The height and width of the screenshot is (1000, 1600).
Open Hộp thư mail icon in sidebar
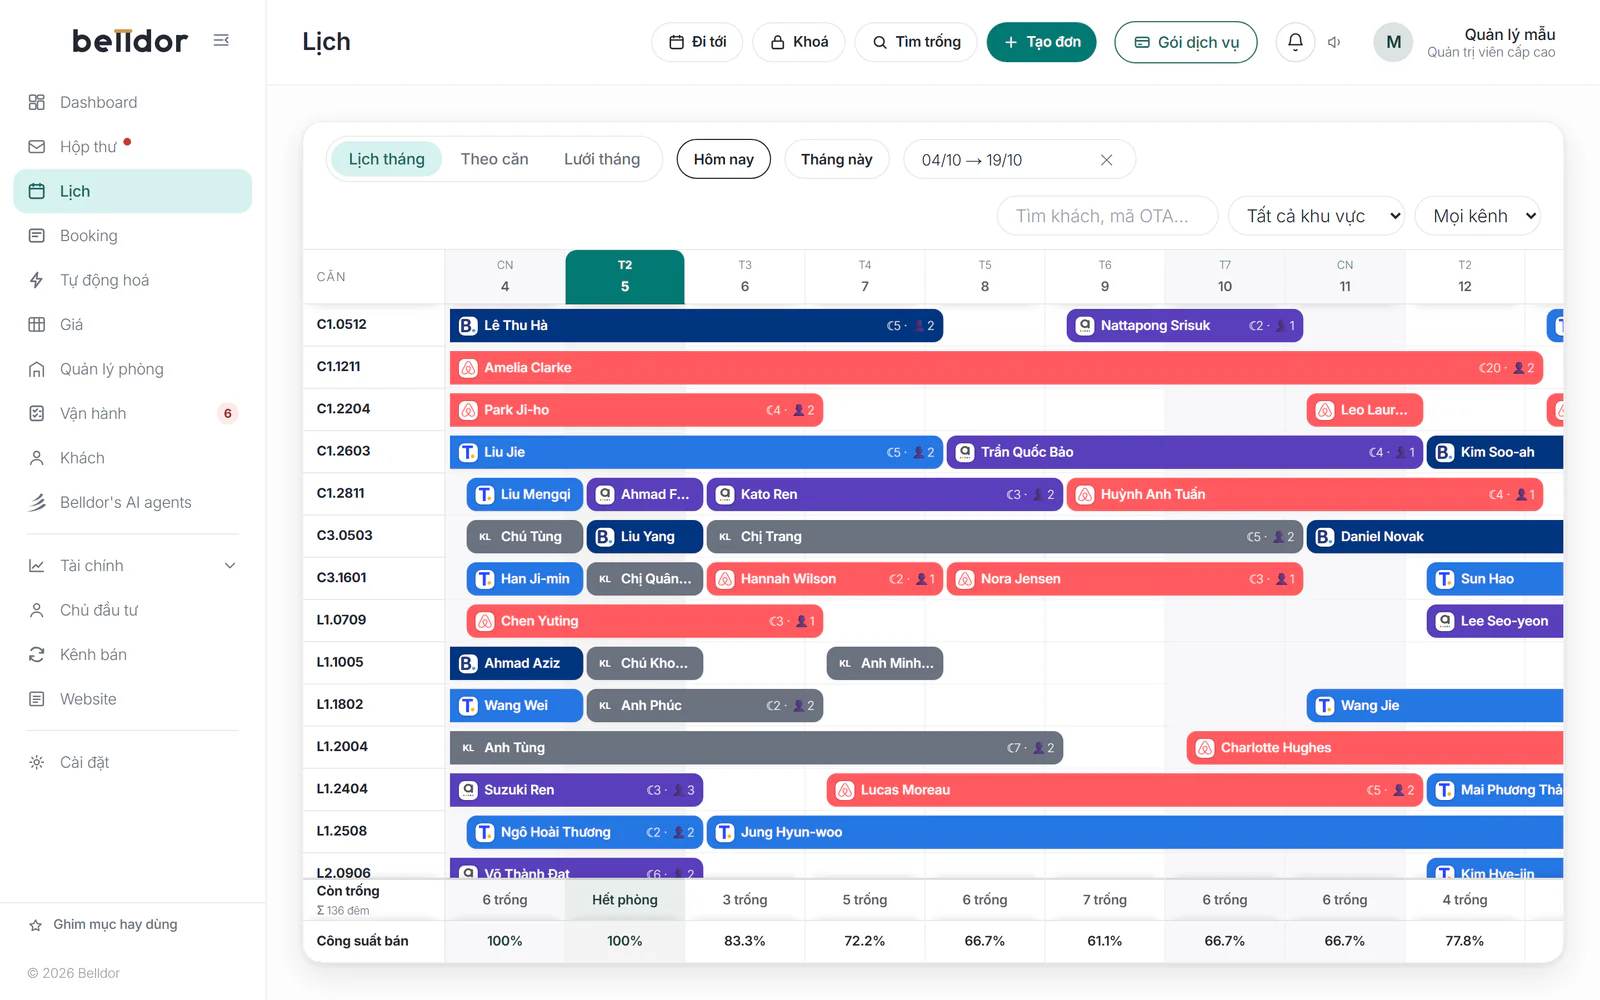[x=37, y=147]
